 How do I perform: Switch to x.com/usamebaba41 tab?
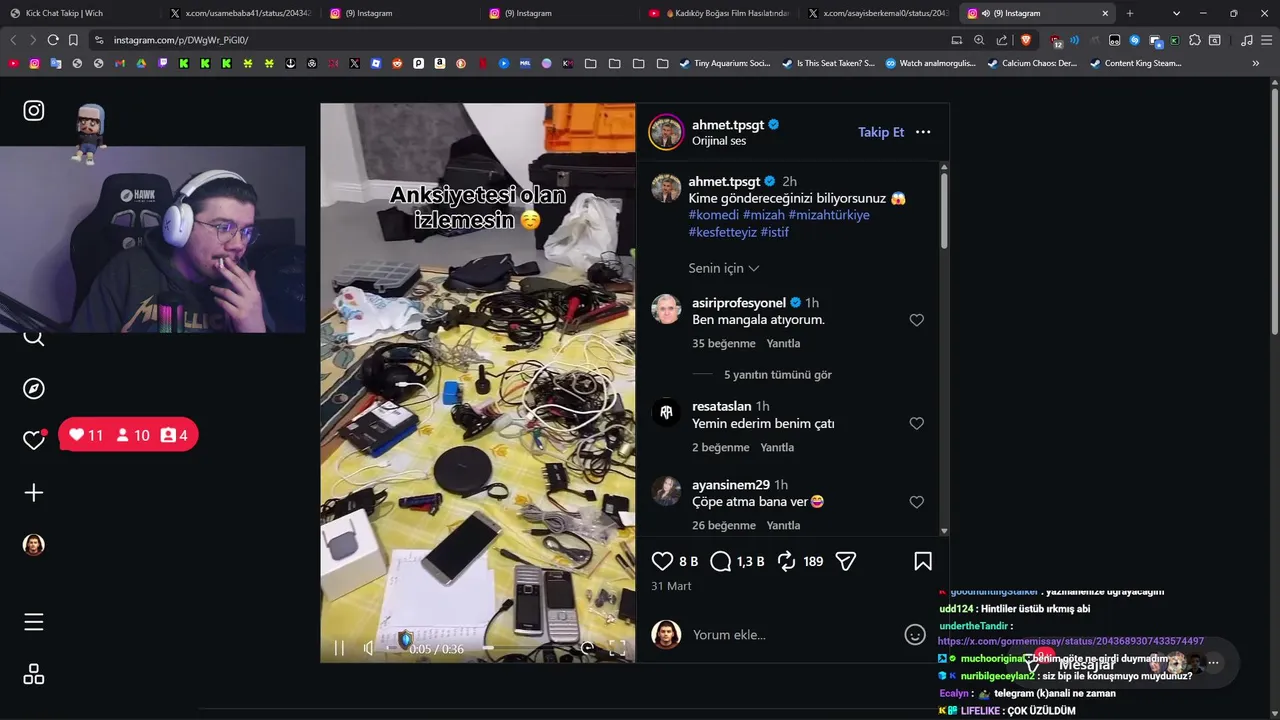coord(240,13)
